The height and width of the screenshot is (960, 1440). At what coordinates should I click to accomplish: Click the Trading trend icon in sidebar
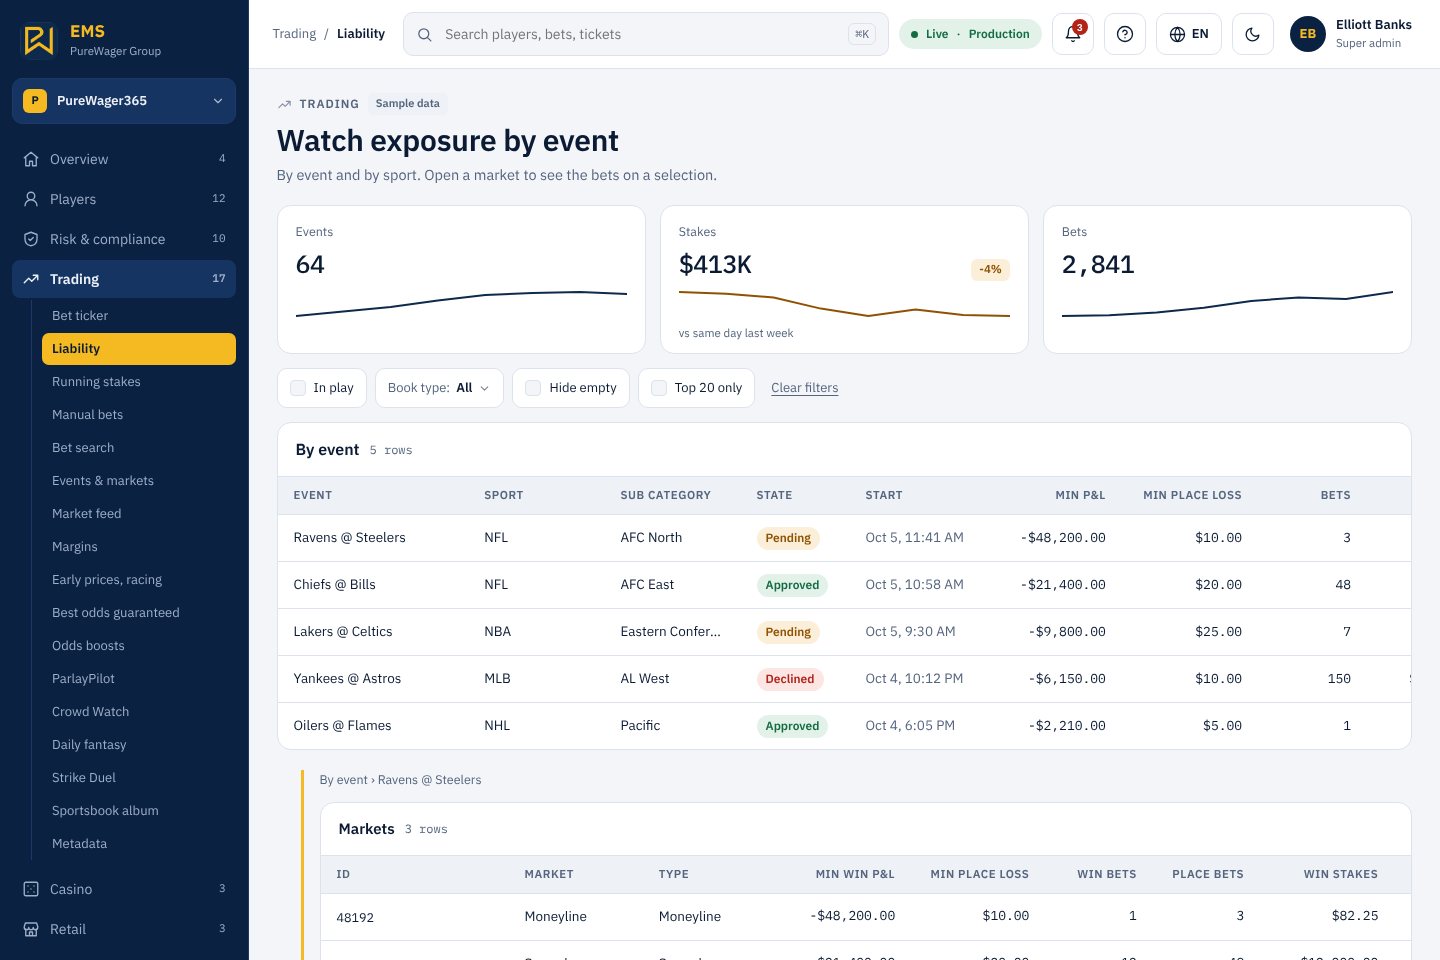(x=31, y=279)
